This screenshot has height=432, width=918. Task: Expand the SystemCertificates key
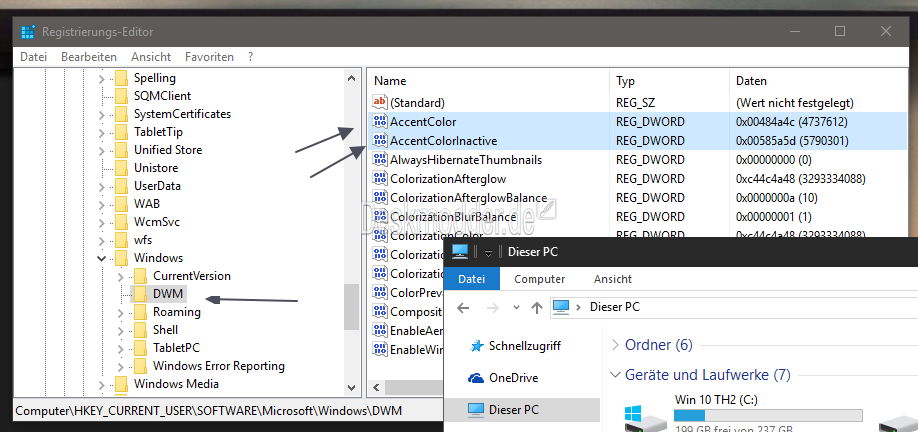pos(102,114)
